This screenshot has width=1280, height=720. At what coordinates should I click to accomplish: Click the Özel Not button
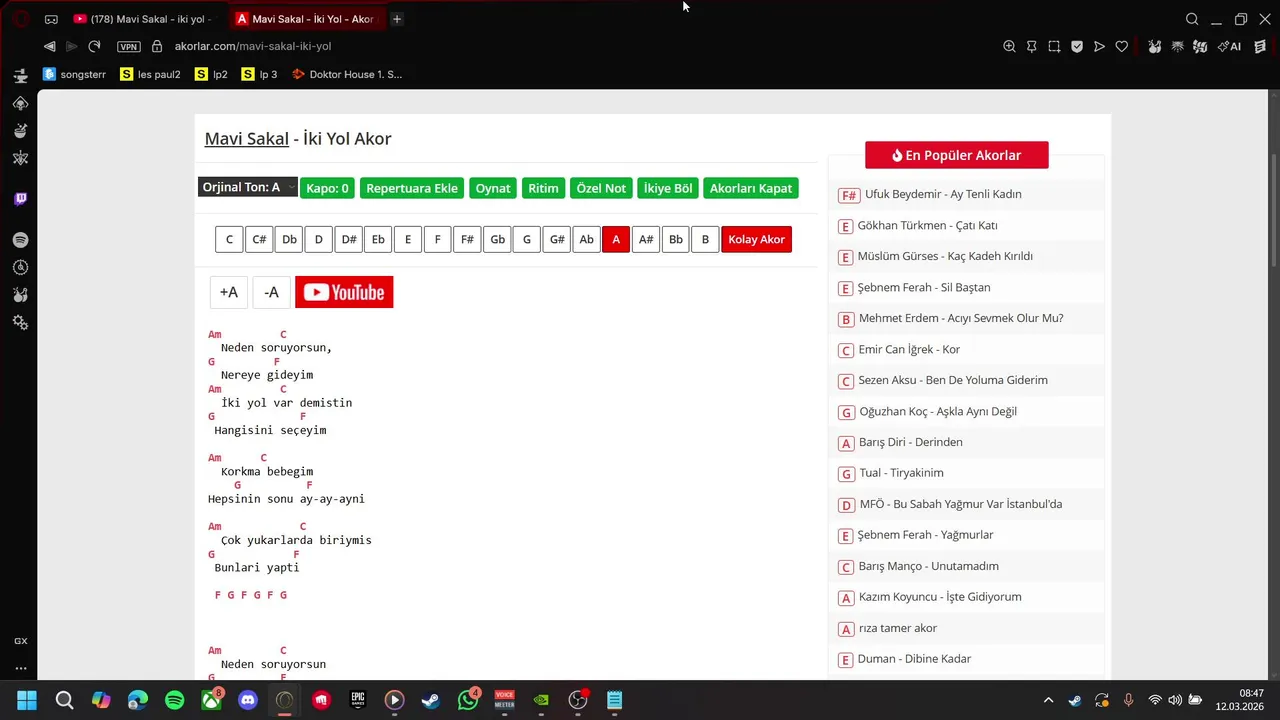tap(601, 188)
